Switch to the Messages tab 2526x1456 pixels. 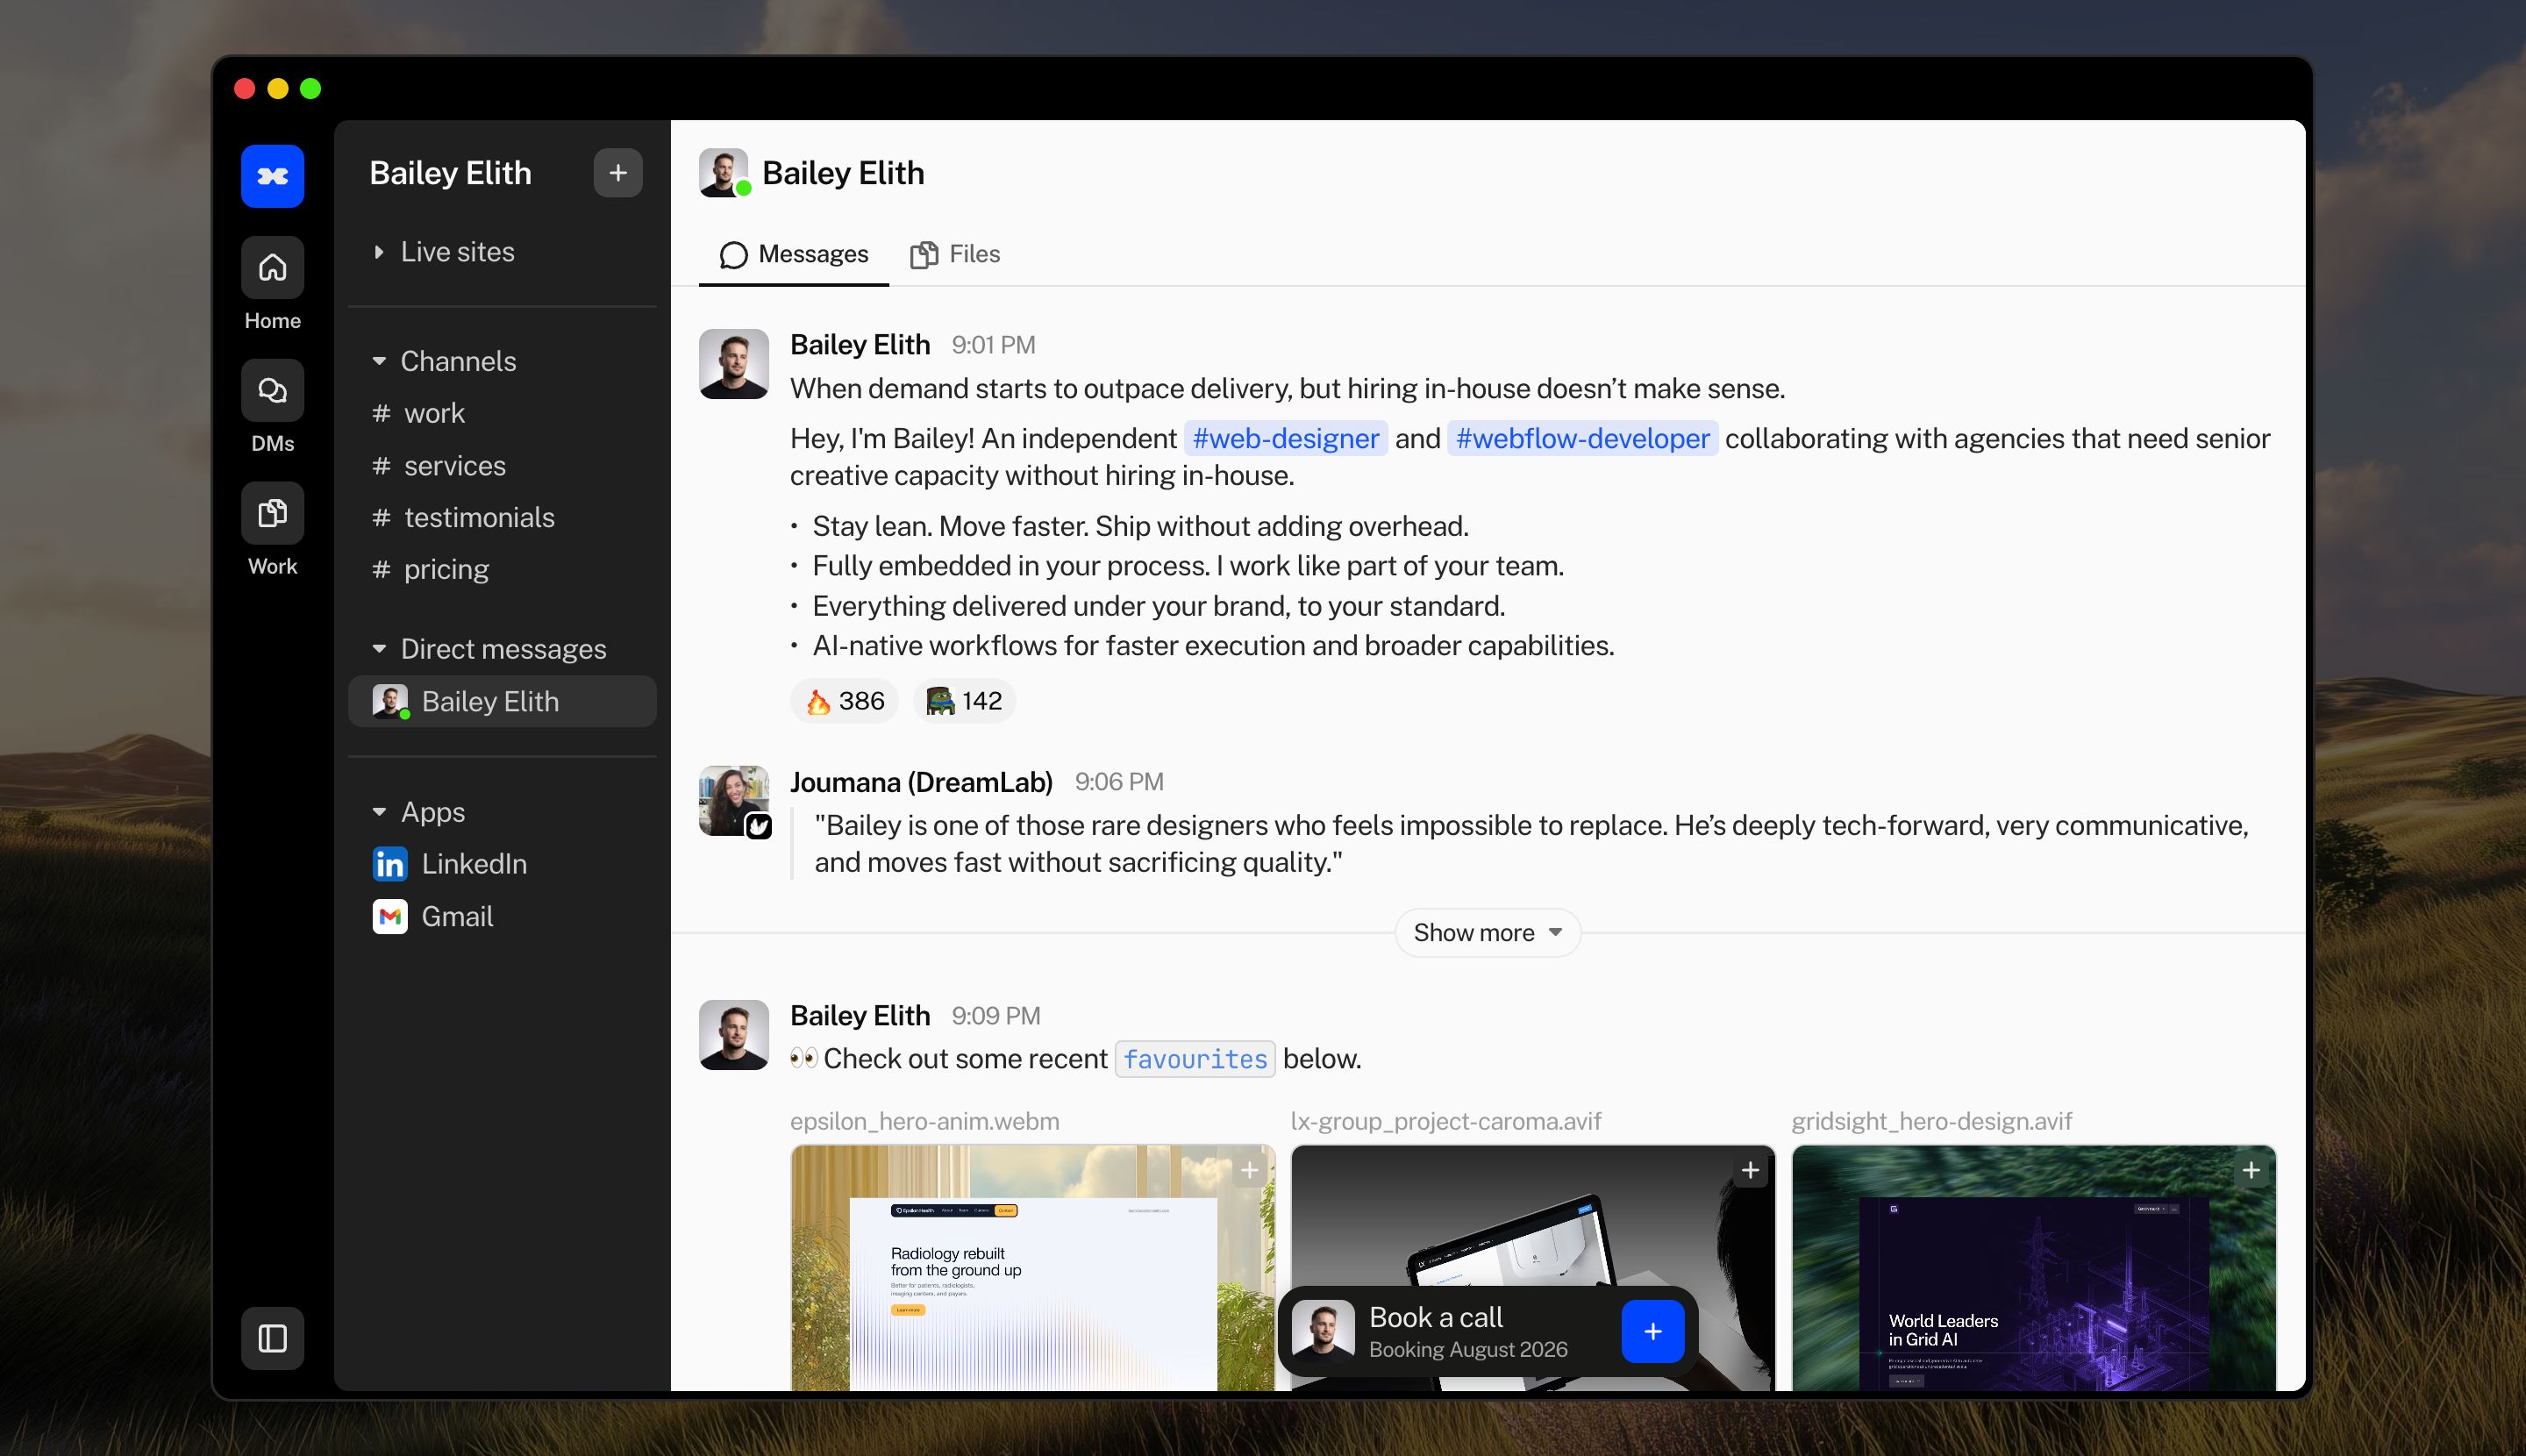794,254
